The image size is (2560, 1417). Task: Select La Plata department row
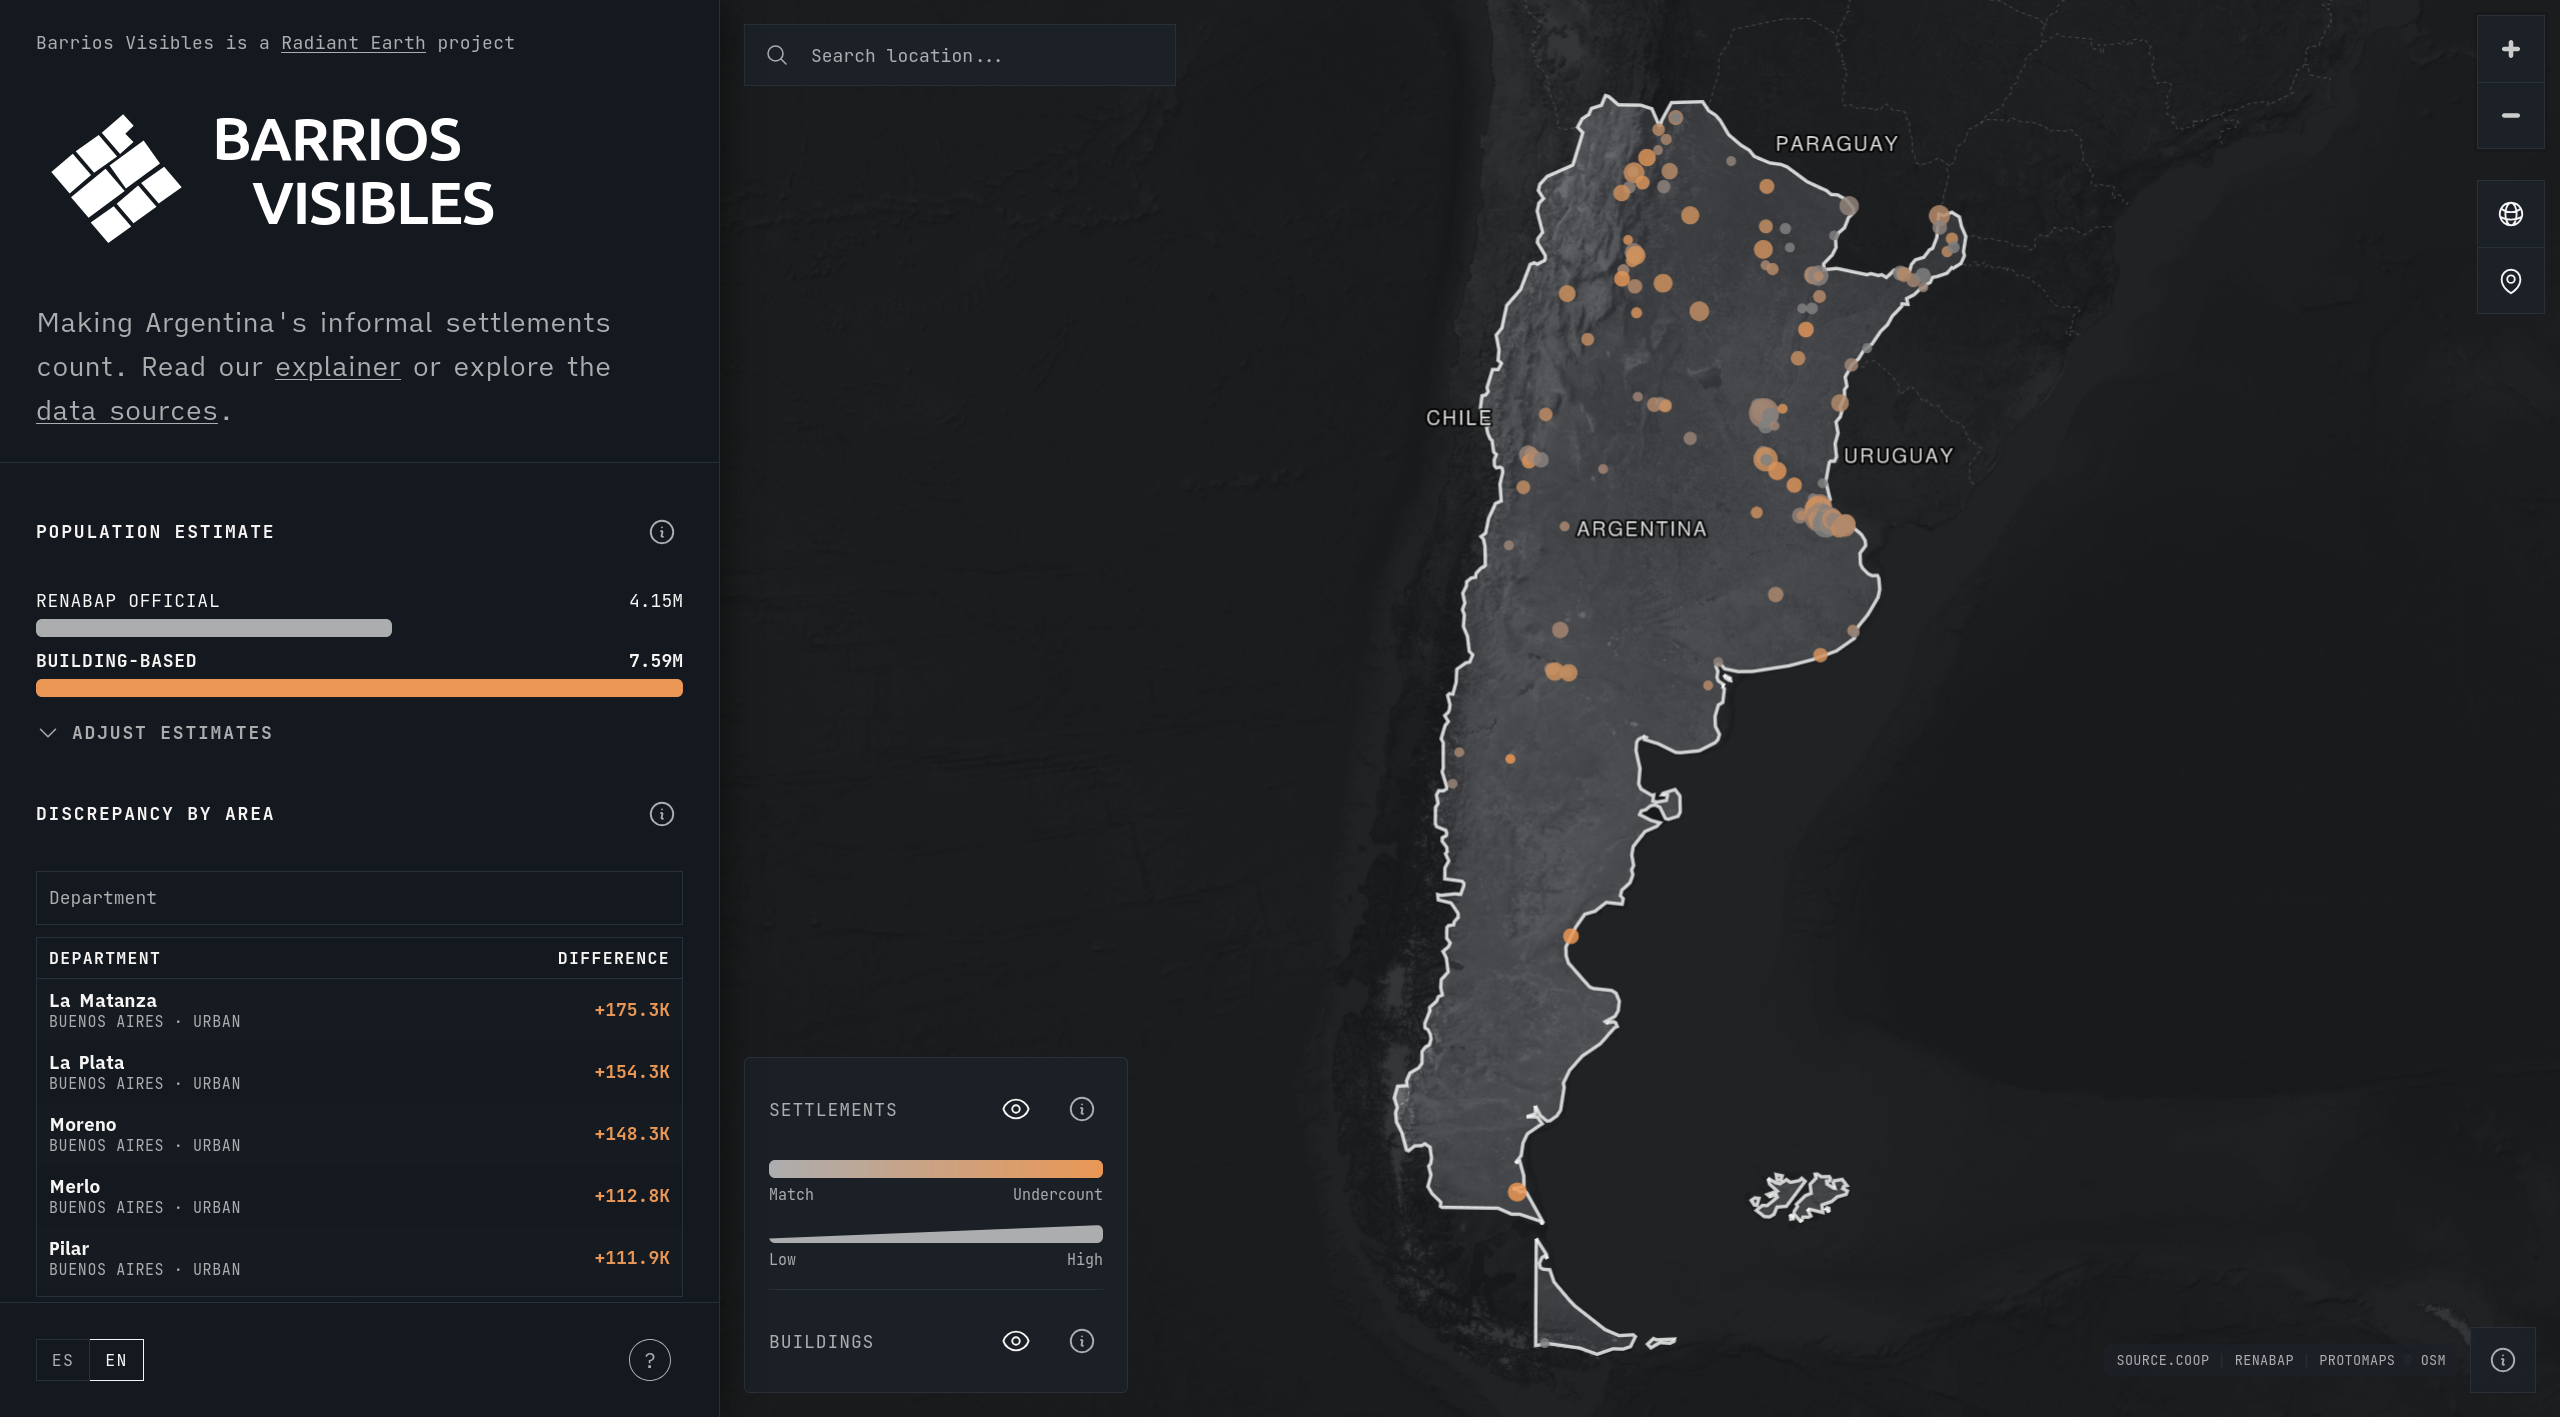(359, 1072)
